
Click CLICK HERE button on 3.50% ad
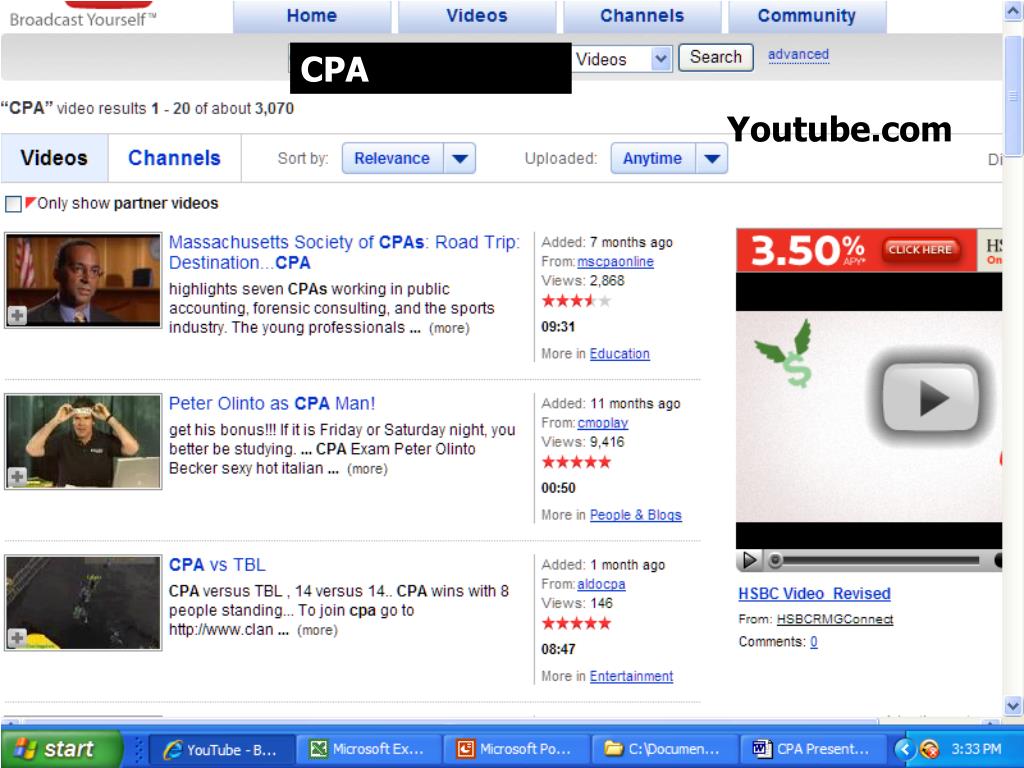pos(920,249)
